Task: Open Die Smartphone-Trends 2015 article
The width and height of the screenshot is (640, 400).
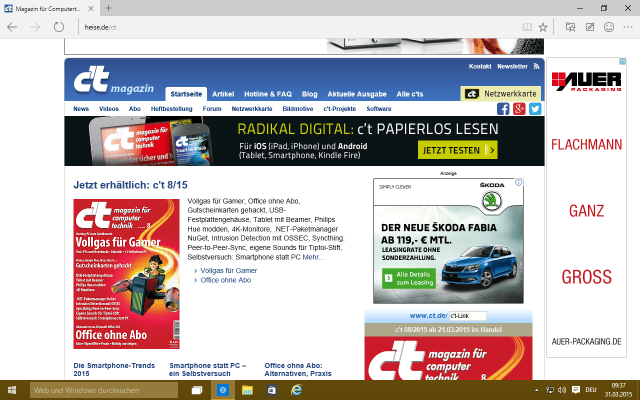Action: coord(114,369)
